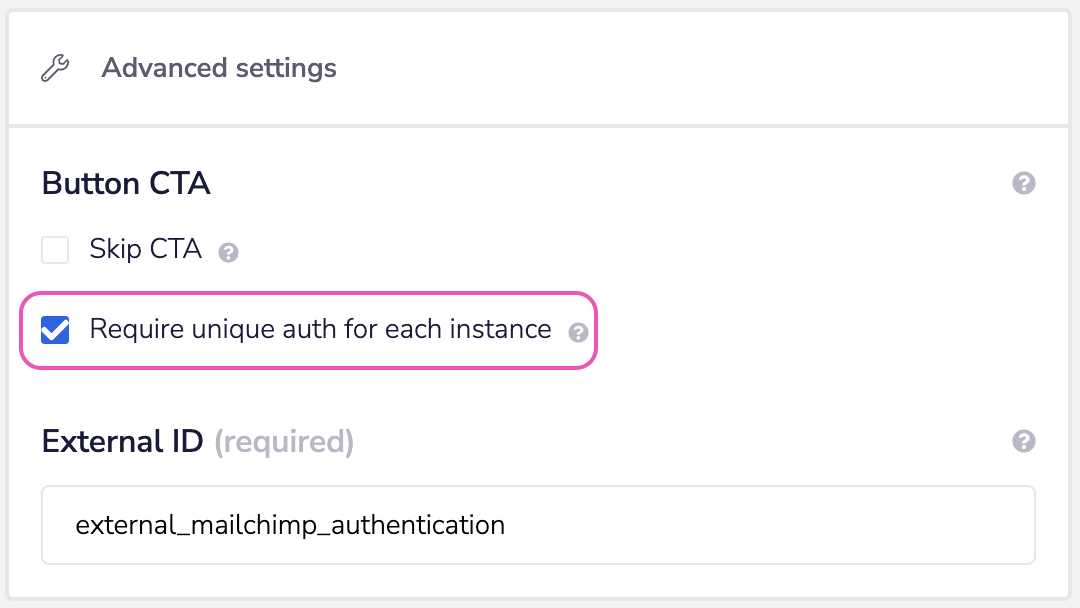Click the wrench icon beside Advanced settings
The width and height of the screenshot is (1080, 608).
coord(55,69)
